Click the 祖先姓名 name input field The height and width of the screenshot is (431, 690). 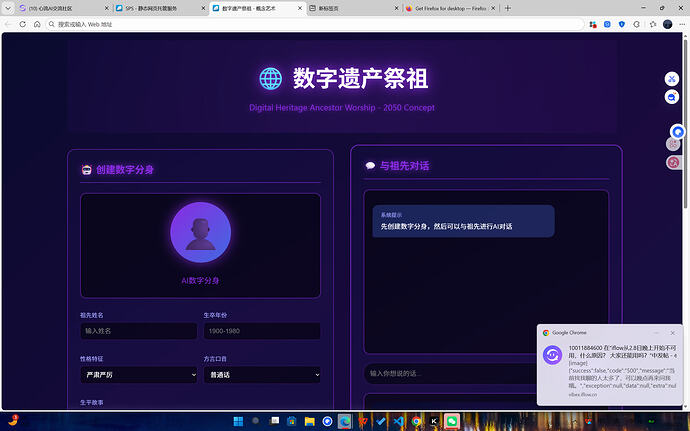pos(138,331)
